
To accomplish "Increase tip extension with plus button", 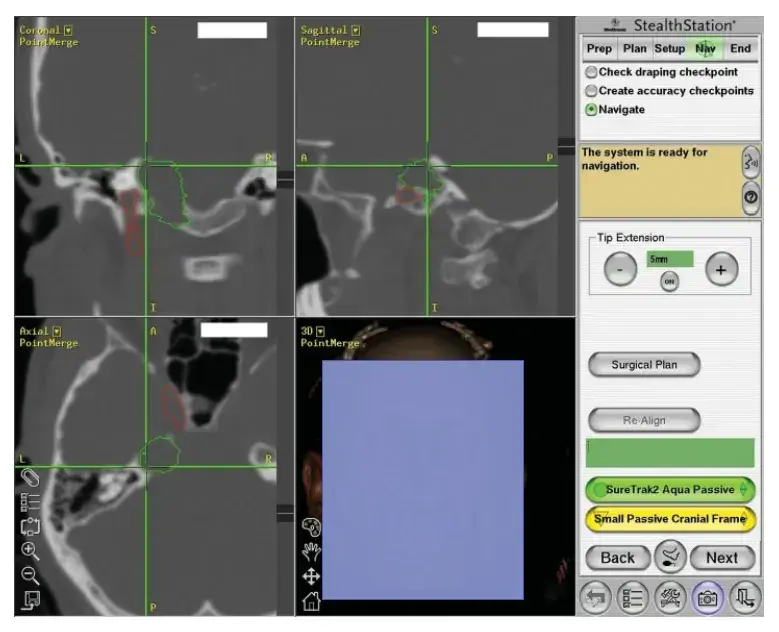I will pyautogui.click(x=721, y=270).
